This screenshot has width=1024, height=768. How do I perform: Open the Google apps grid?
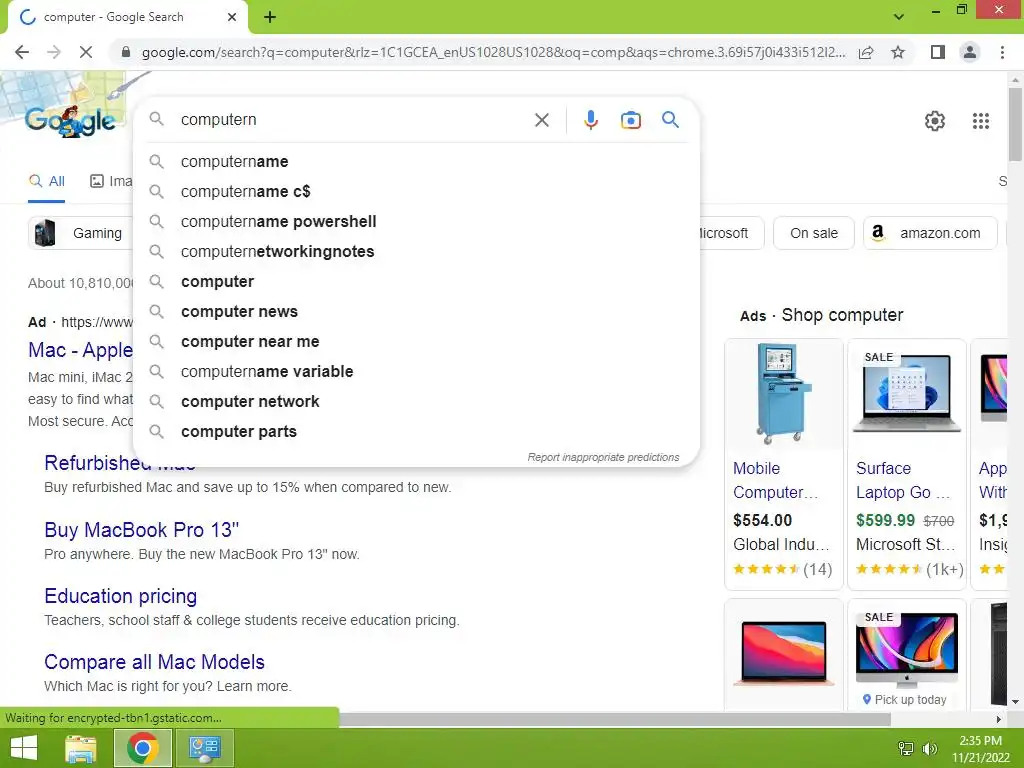pos(980,121)
